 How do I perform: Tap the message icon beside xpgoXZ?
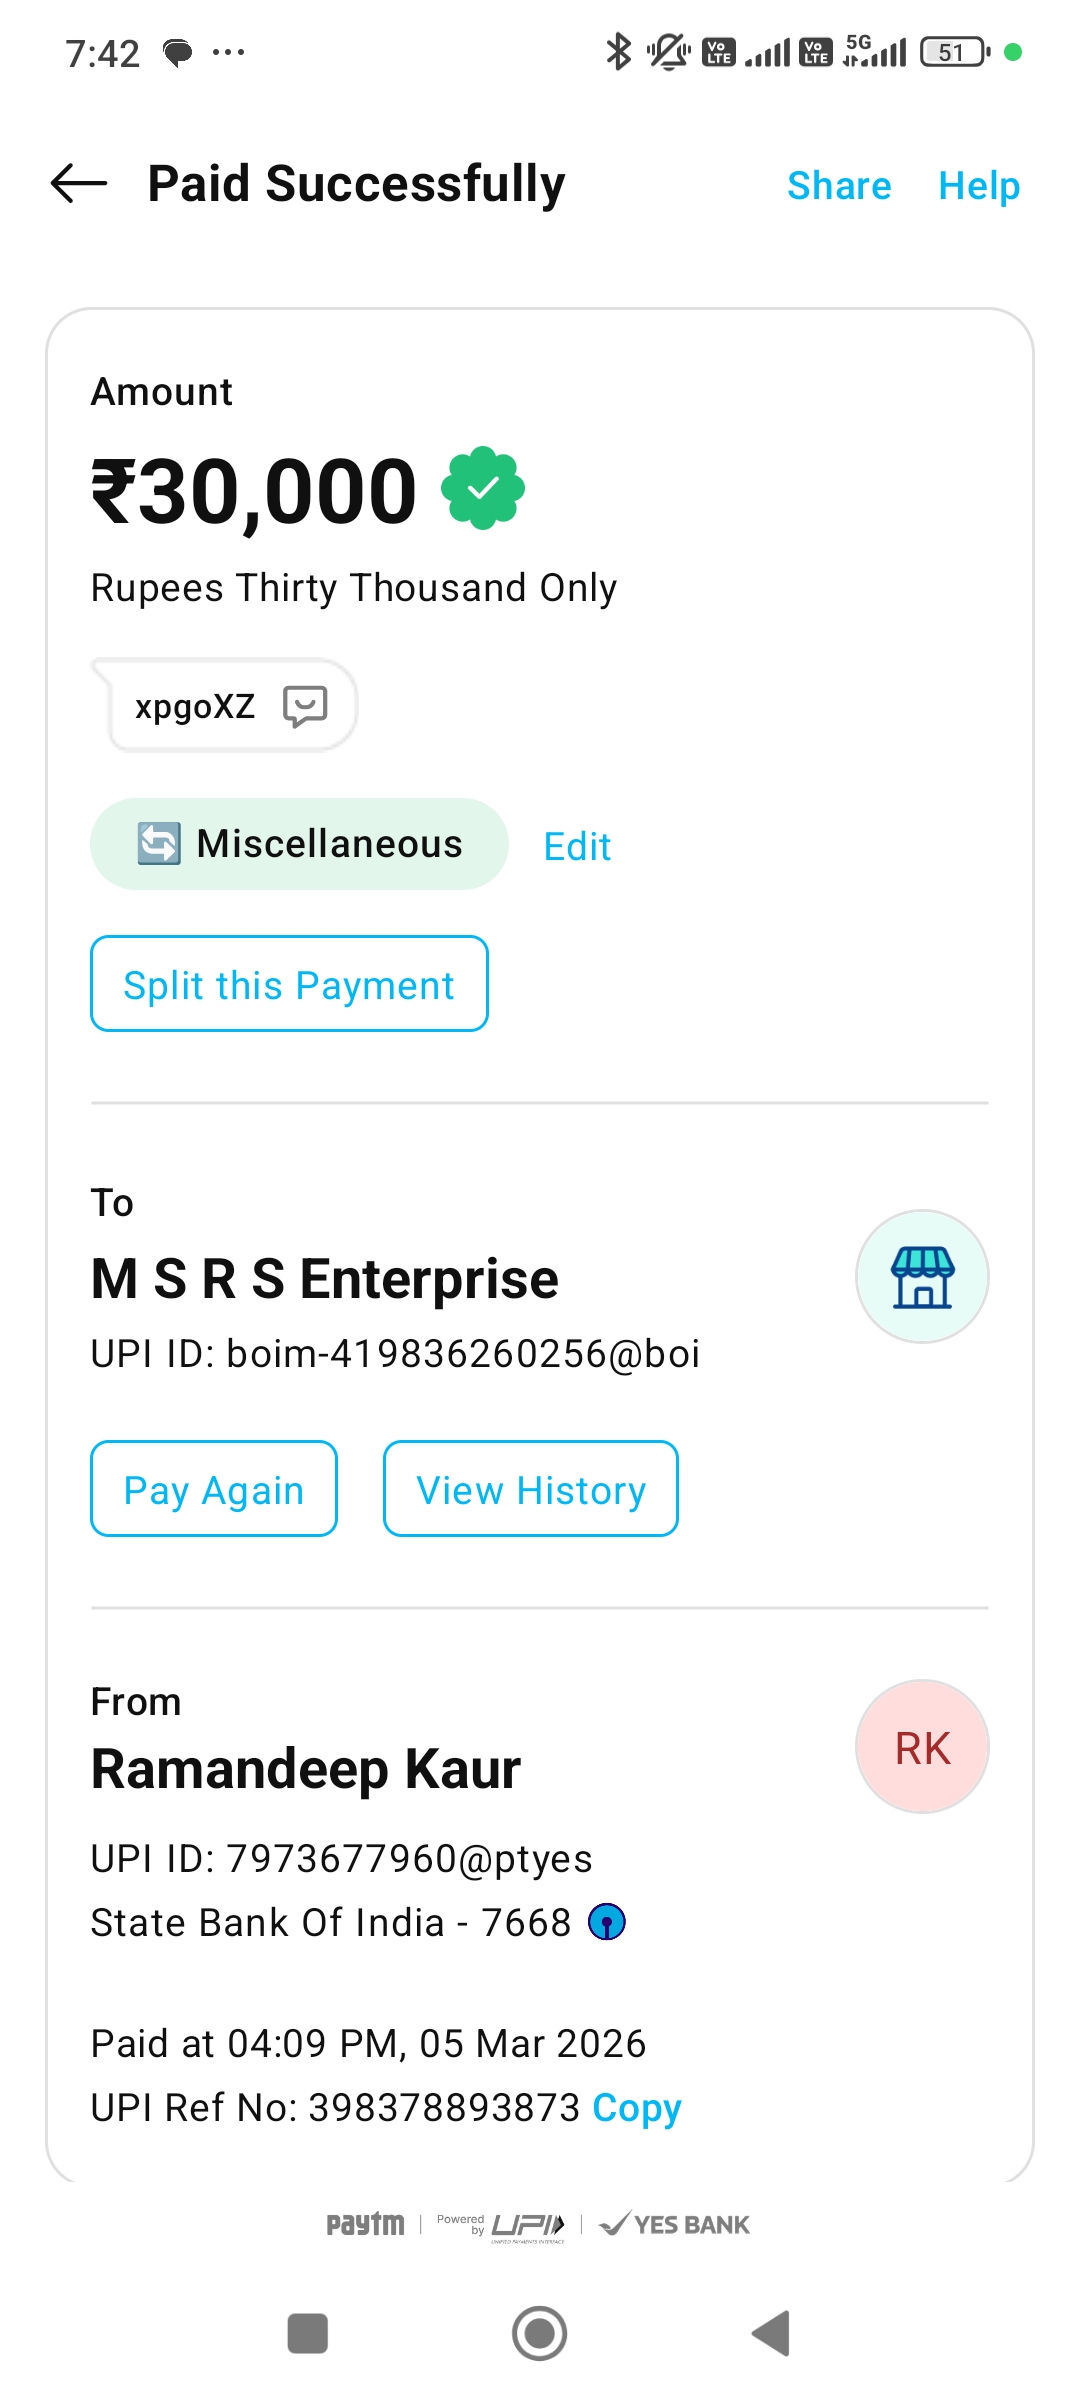tap(305, 706)
